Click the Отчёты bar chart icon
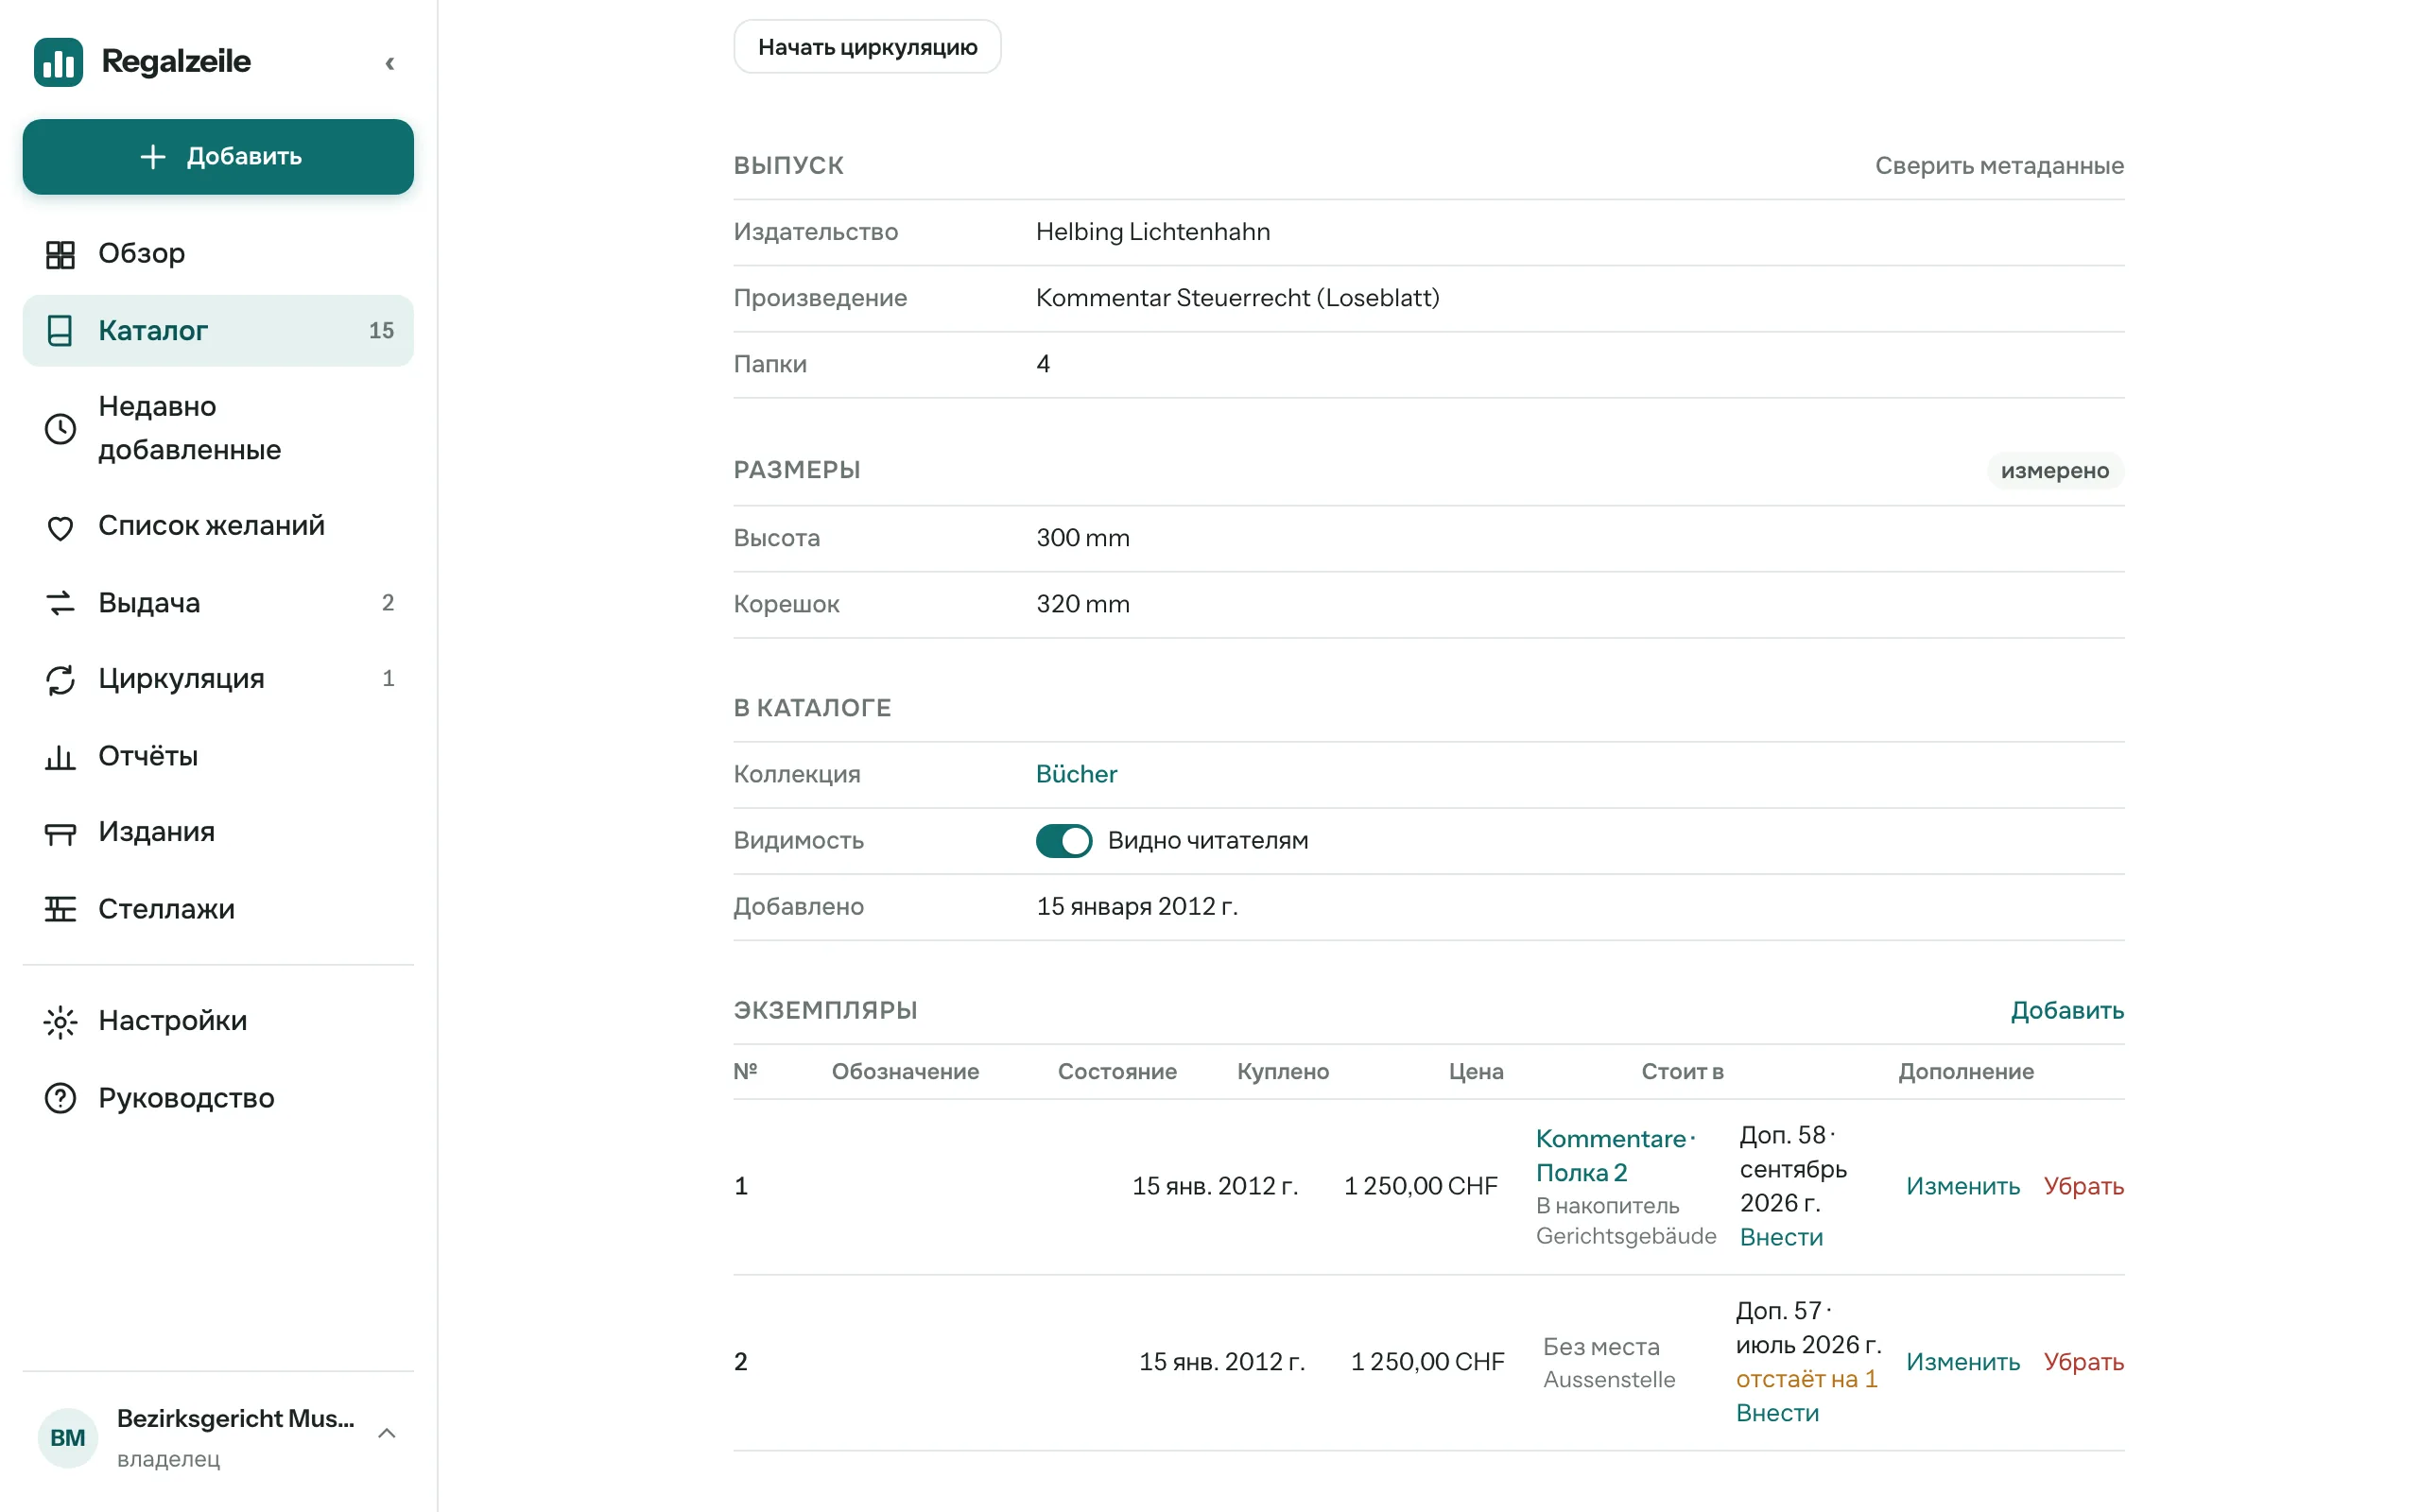2420x1512 pixels. tap(60, 757)
